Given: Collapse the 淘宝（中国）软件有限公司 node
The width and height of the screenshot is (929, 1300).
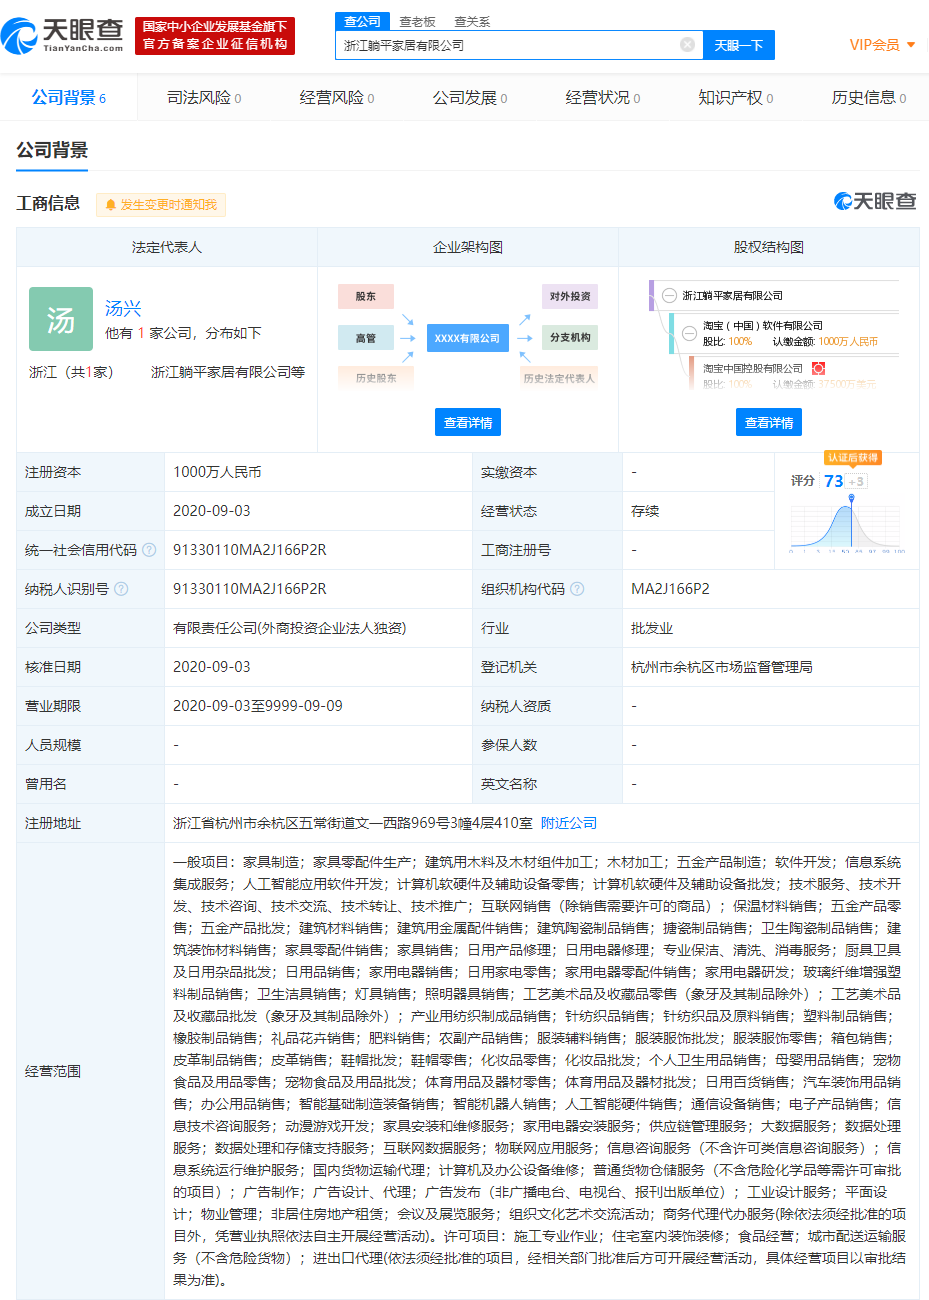Looking at the screenshot, I should (x=689, y=333).
